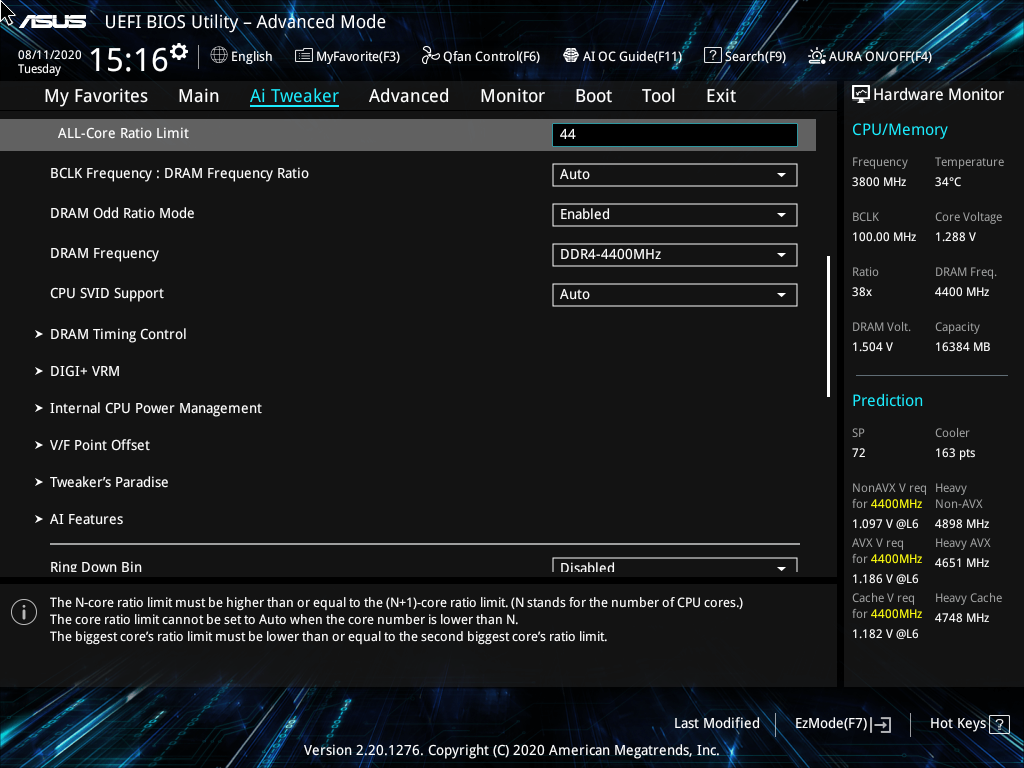Image resolution: width=1024 pixels, height=768 pixels.
Task: Set CPU SVID Support to Auto
Action: tap(674, 294)
